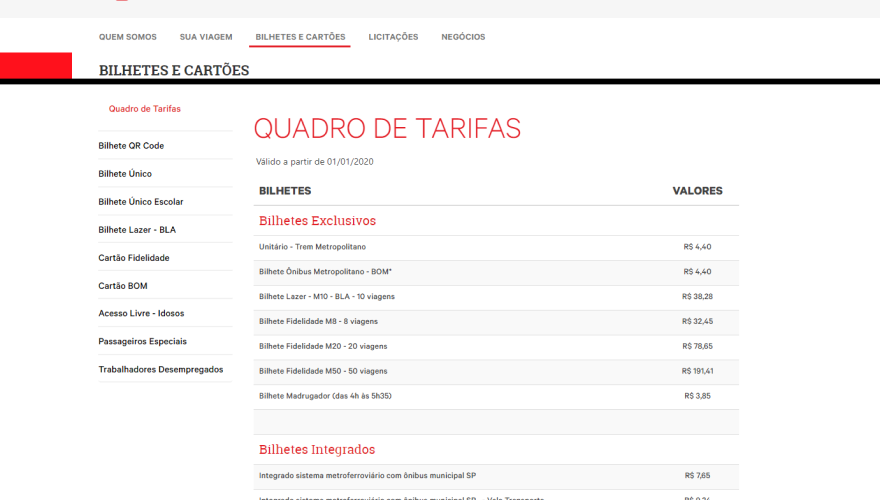The height and width of the screenshot is (500, 880).
Task: Open the Cartão Fidelidade link
Action: click(x=134, y=258)
